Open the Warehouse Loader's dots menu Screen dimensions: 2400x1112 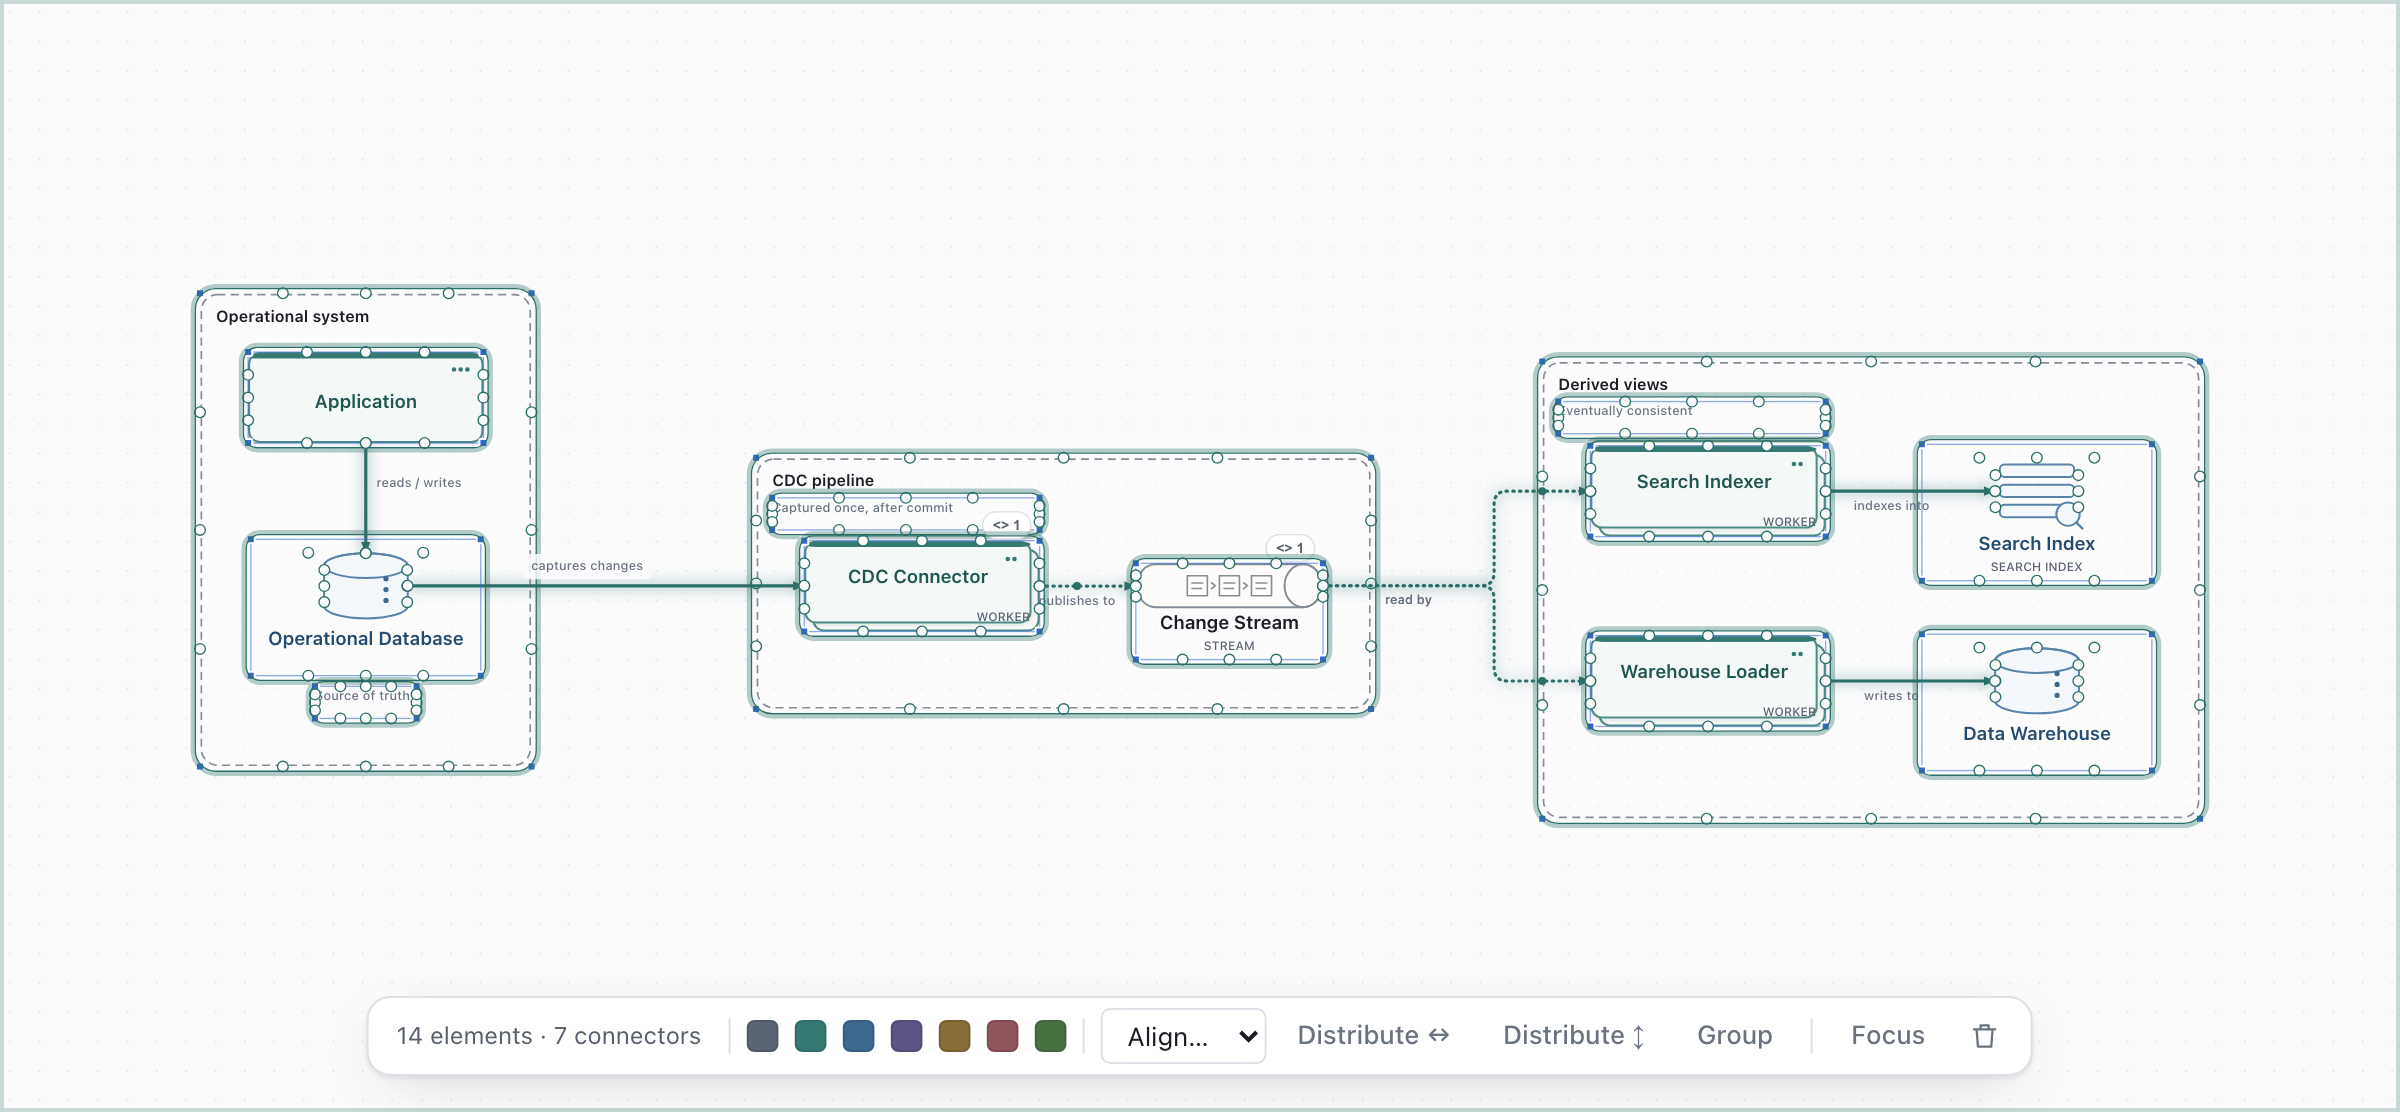click(x=1797, y=654)
